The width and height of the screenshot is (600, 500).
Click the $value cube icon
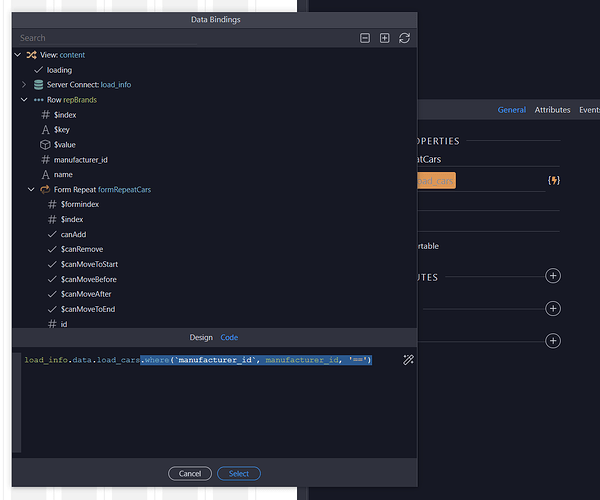tap(45, 144)
